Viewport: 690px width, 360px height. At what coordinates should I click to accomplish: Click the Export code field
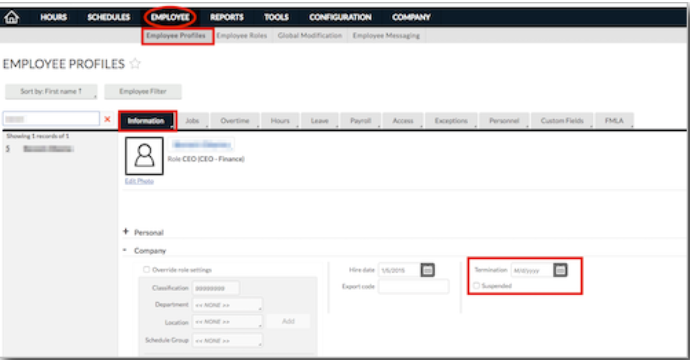414,287
